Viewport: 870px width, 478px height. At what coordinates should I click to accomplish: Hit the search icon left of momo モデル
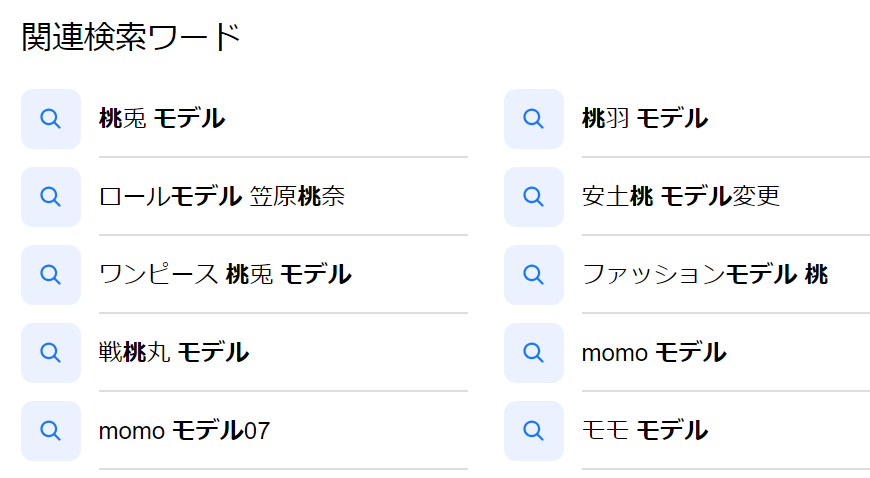coord(534,353)
